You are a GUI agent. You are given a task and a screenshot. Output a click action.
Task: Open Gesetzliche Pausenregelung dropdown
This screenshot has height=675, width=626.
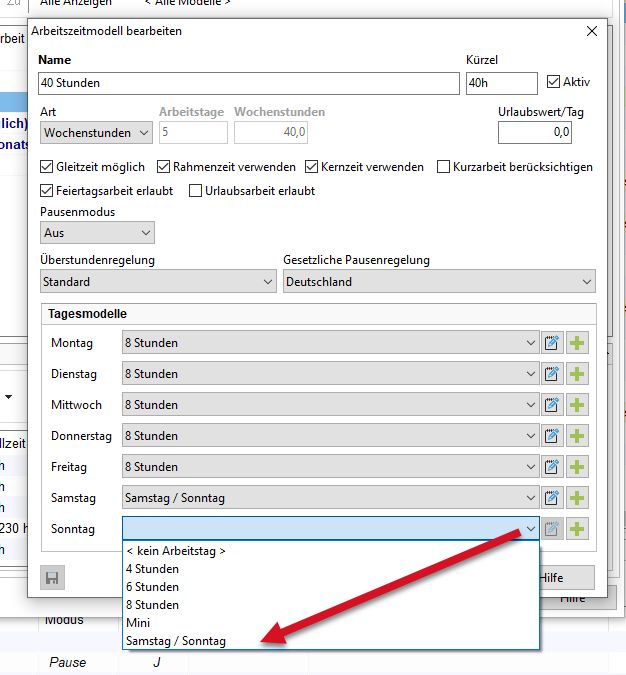(439, 282)
